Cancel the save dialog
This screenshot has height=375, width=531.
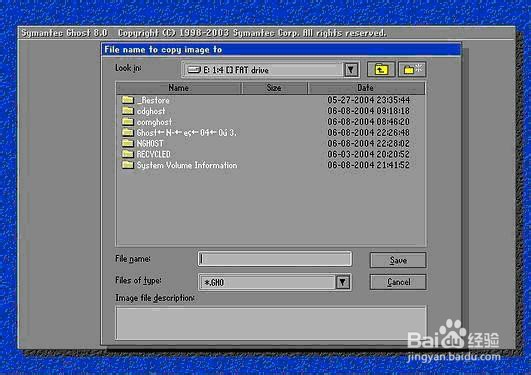398,282
